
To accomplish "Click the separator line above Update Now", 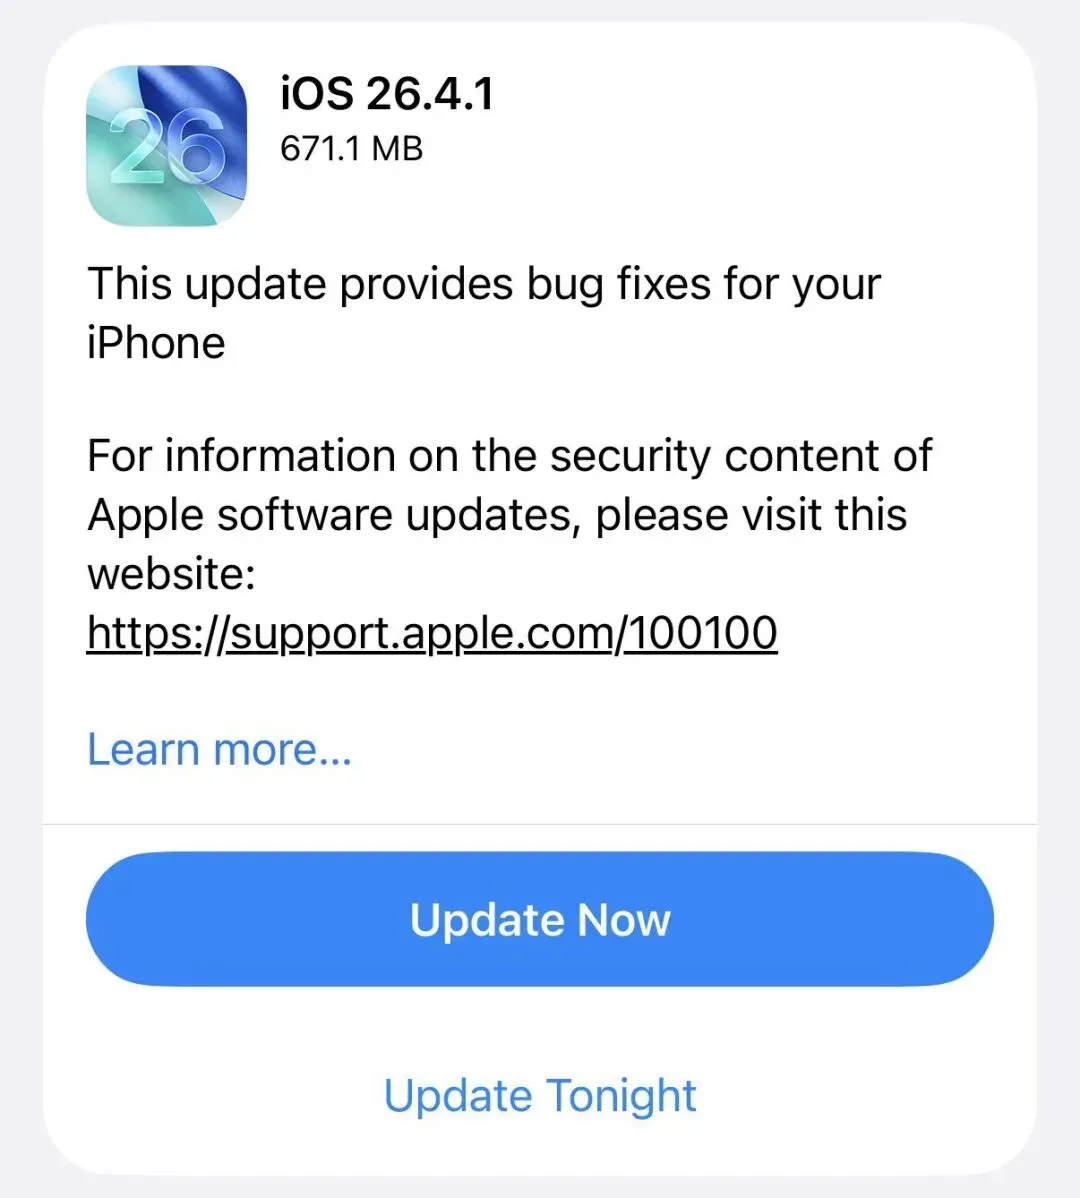I will (540, 824).
